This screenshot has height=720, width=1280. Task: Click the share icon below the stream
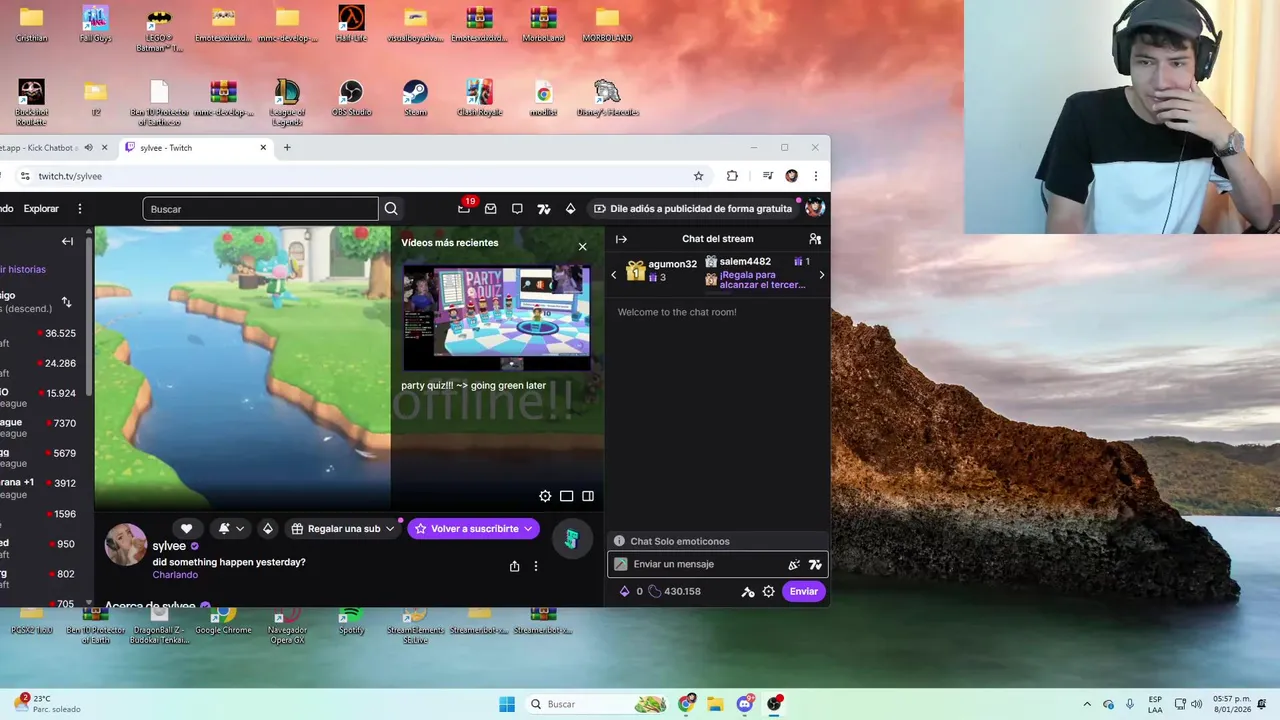[514, 566]
